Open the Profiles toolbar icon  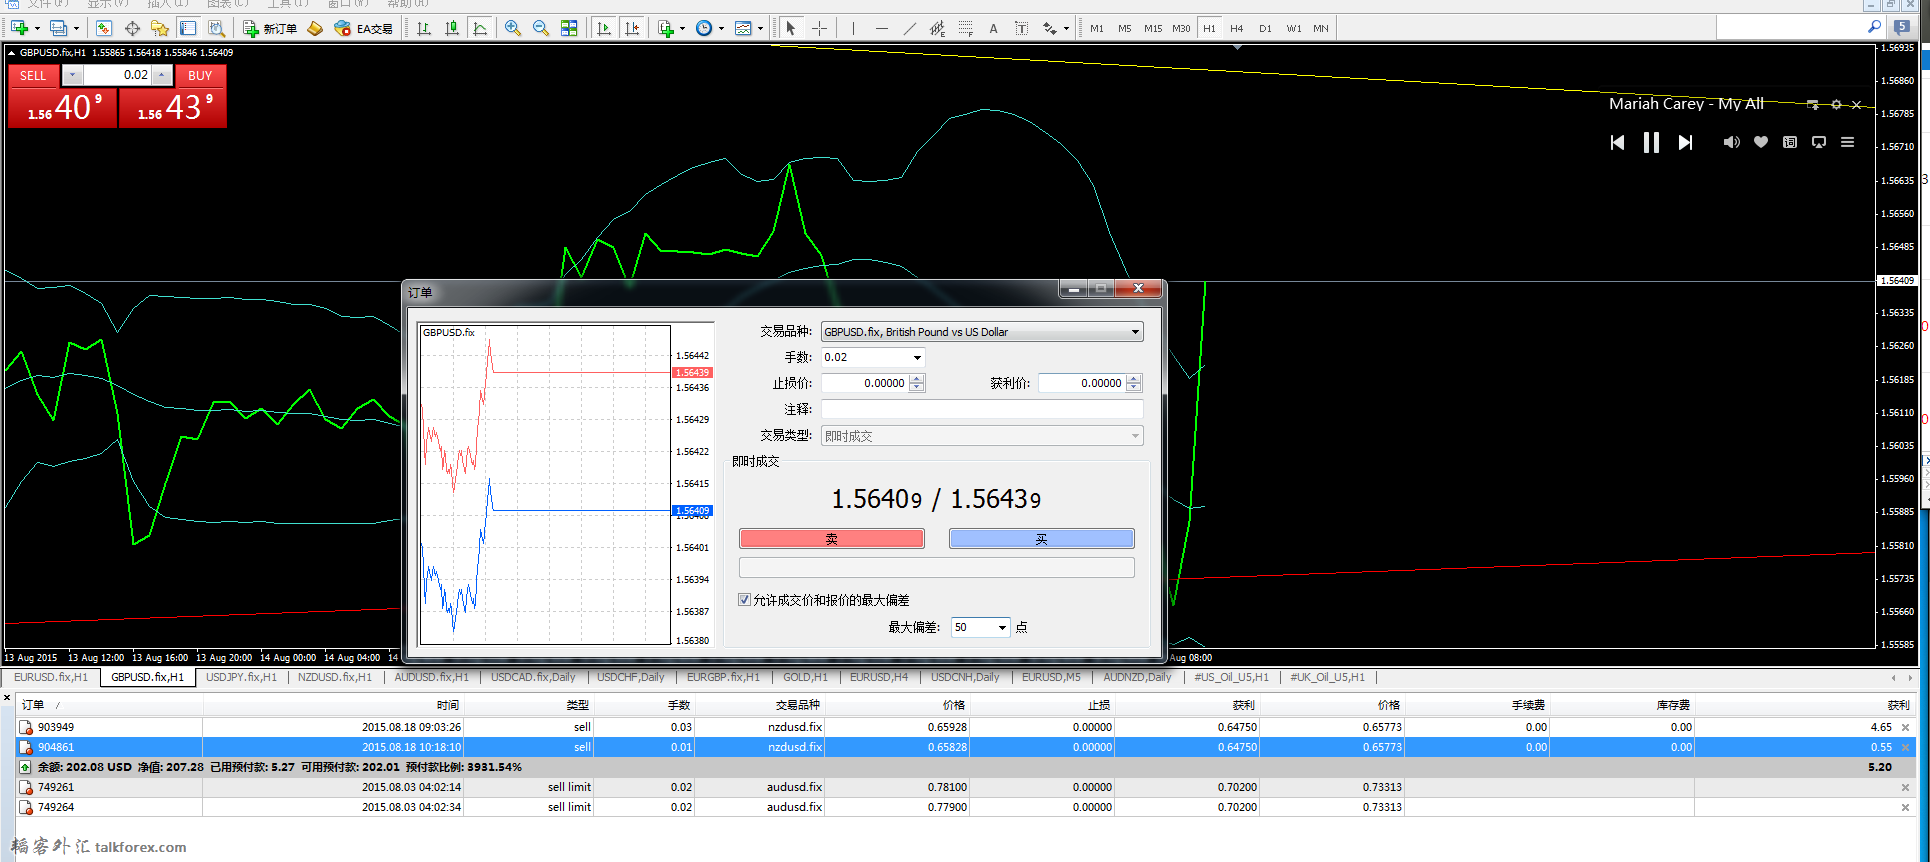point(58,28)
